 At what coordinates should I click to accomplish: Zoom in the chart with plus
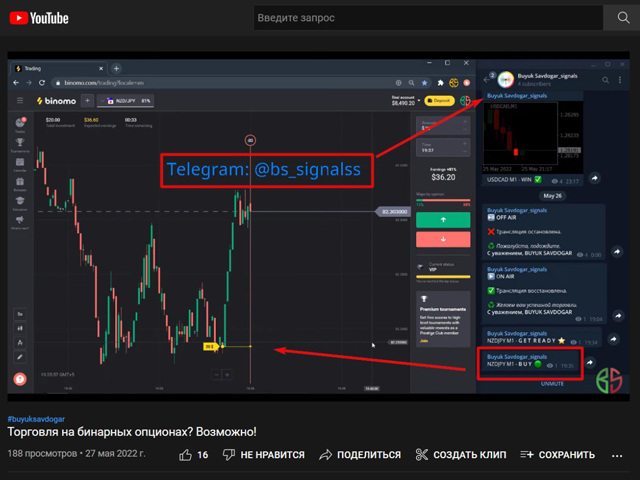click(227, 375)
